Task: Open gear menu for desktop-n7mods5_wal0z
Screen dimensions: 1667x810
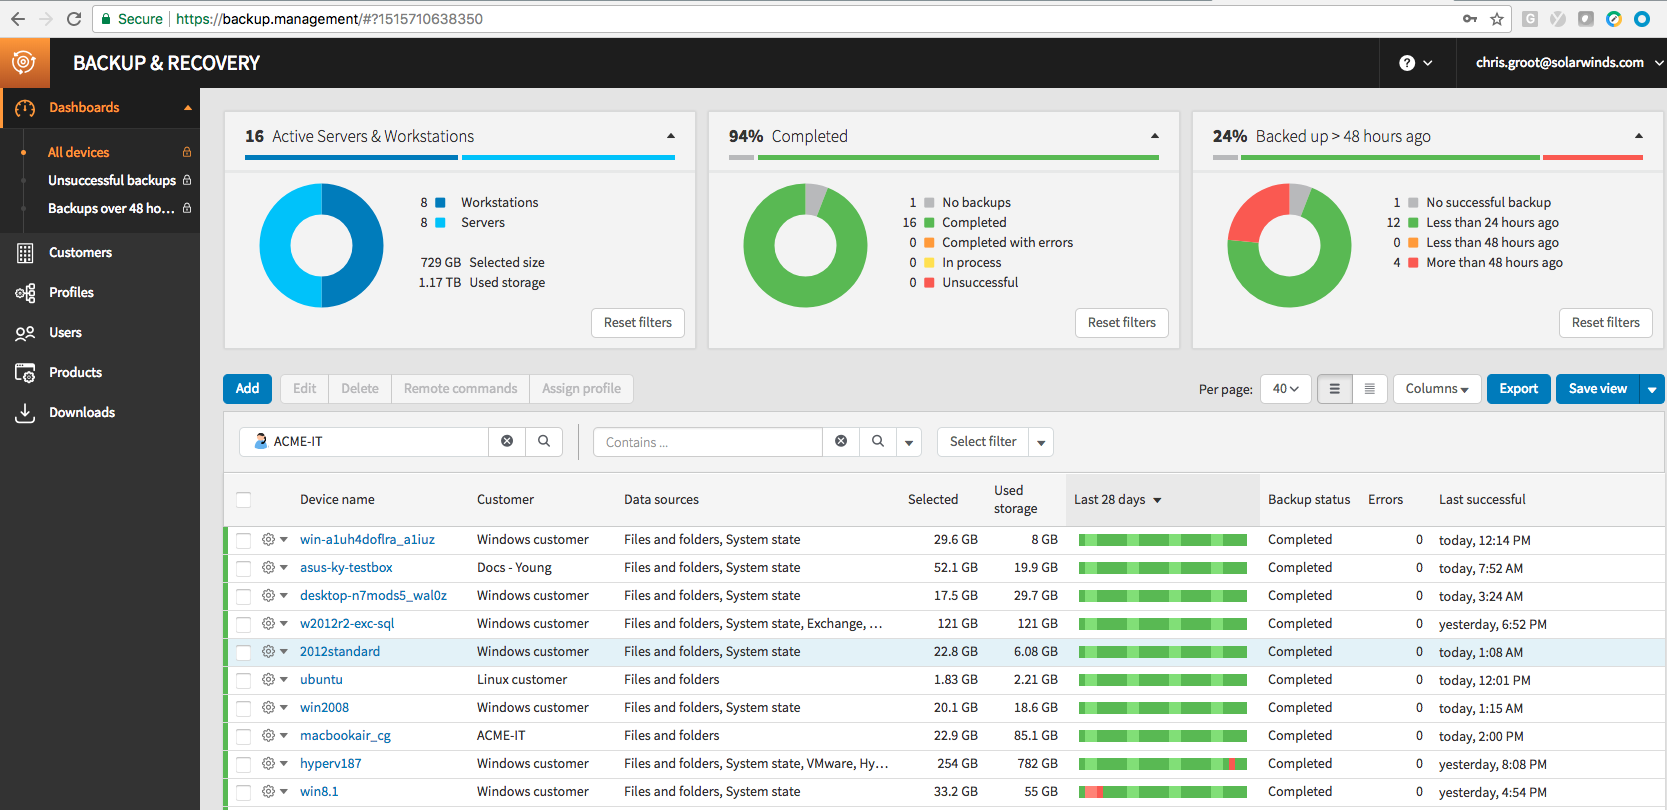Action: coord(274,595)
